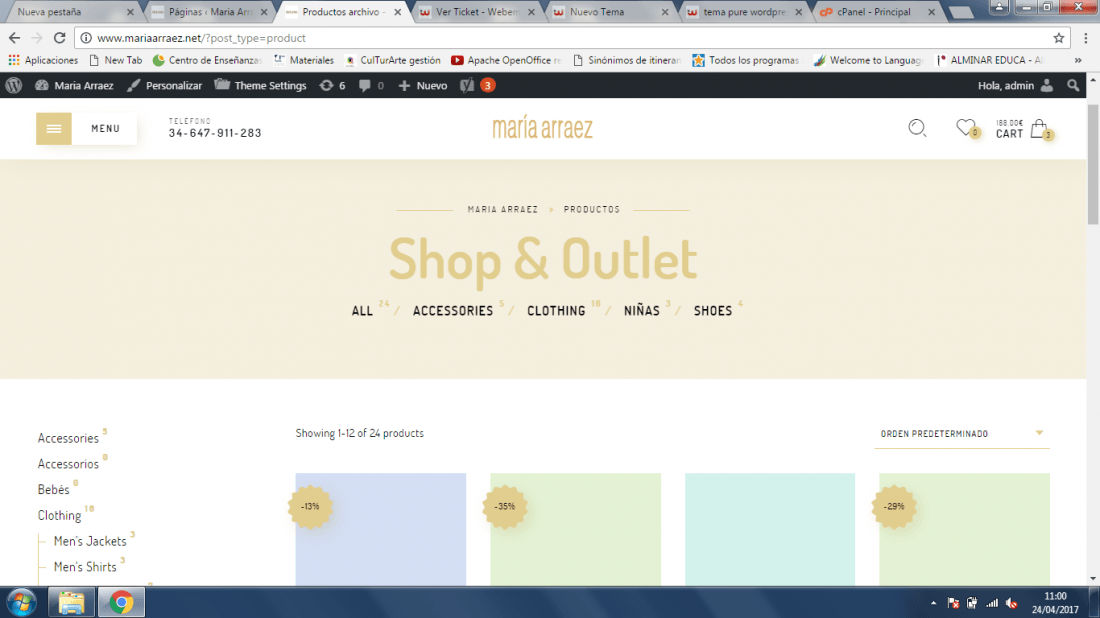1100x618 pixels.
Task: Switch to the tema pure wordpress tab
Action: [744, 12]
